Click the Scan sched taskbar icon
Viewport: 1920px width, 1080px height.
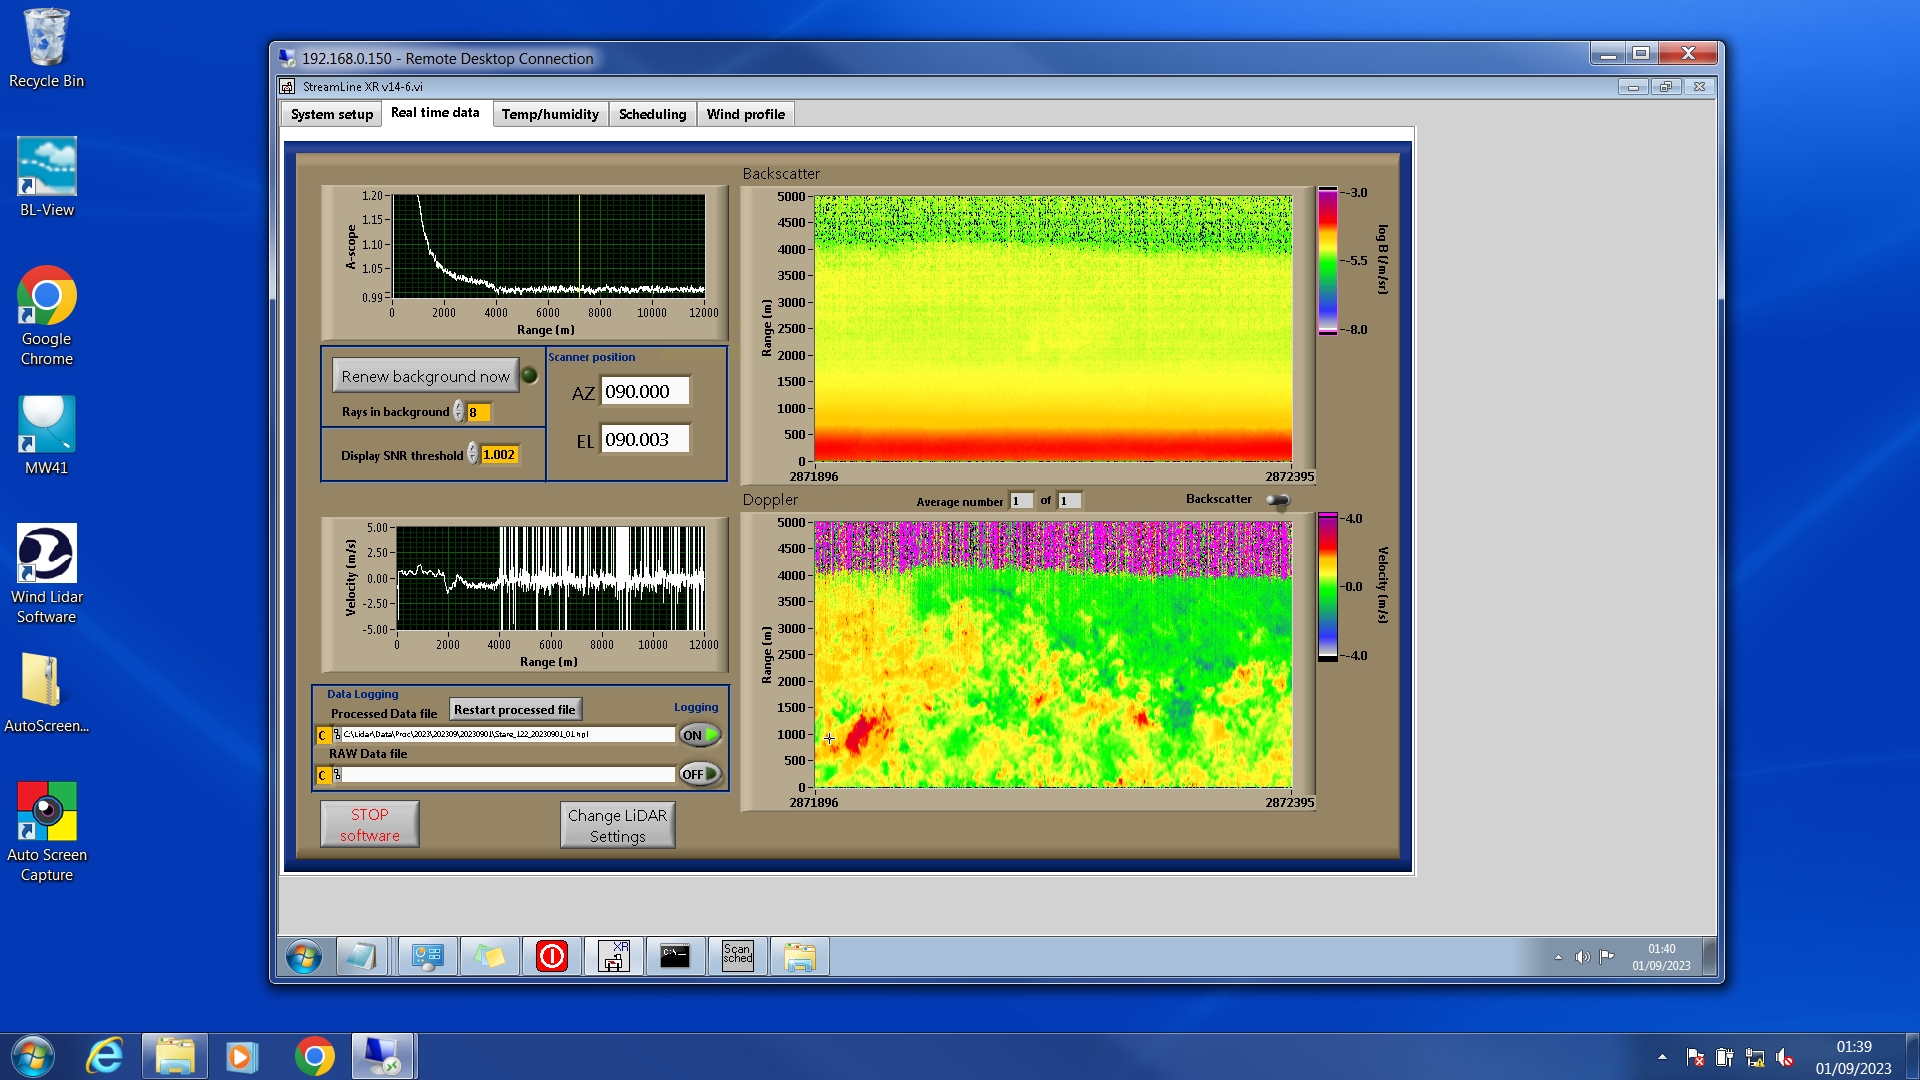737,957
